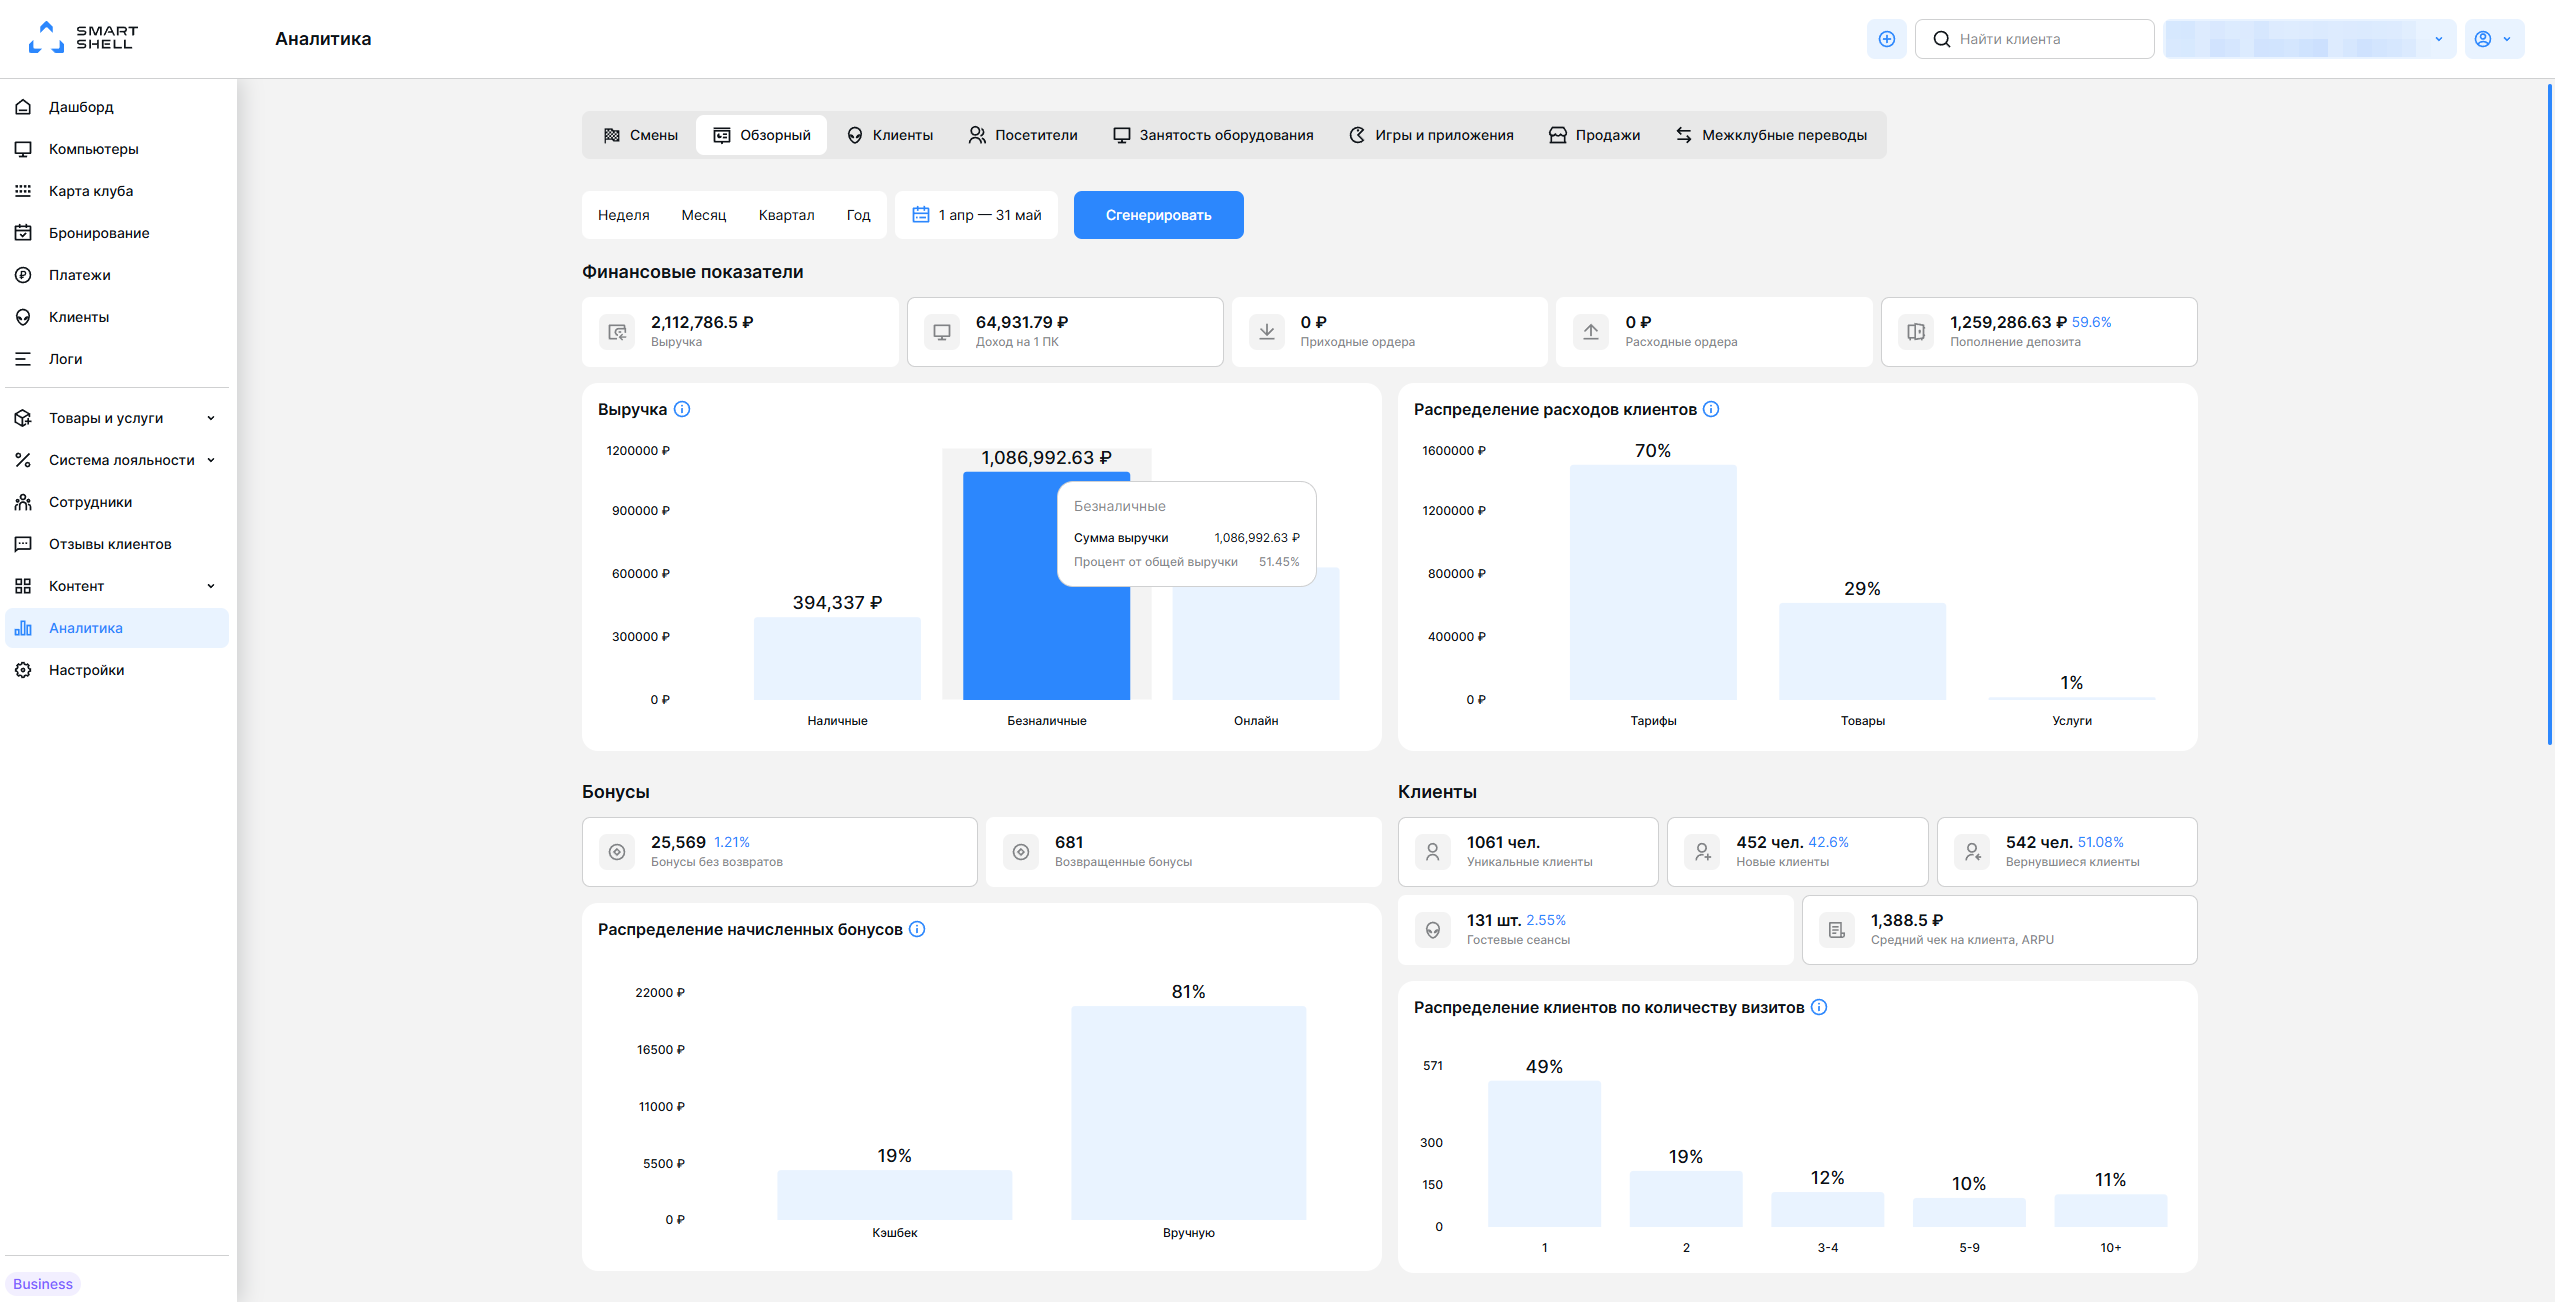Select the Месяц period option
Screen dimensions: 2555x1302
click(704, 215)
